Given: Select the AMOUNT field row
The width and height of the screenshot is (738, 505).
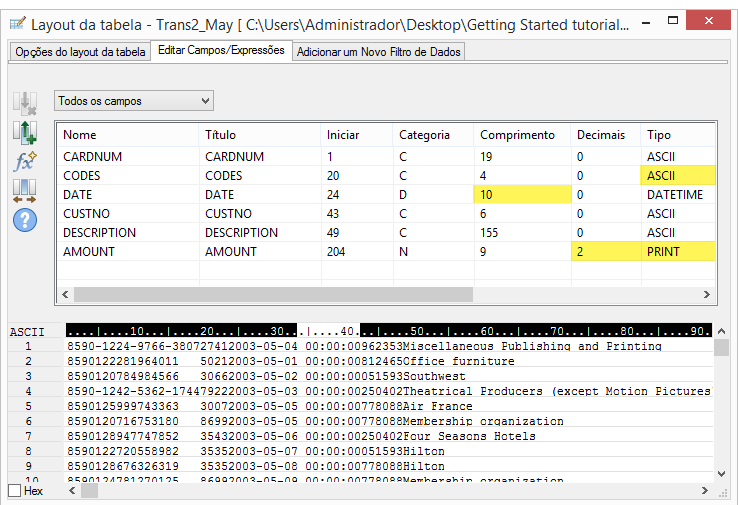Looking at the screenshot, I should click(x=90, y=252).
